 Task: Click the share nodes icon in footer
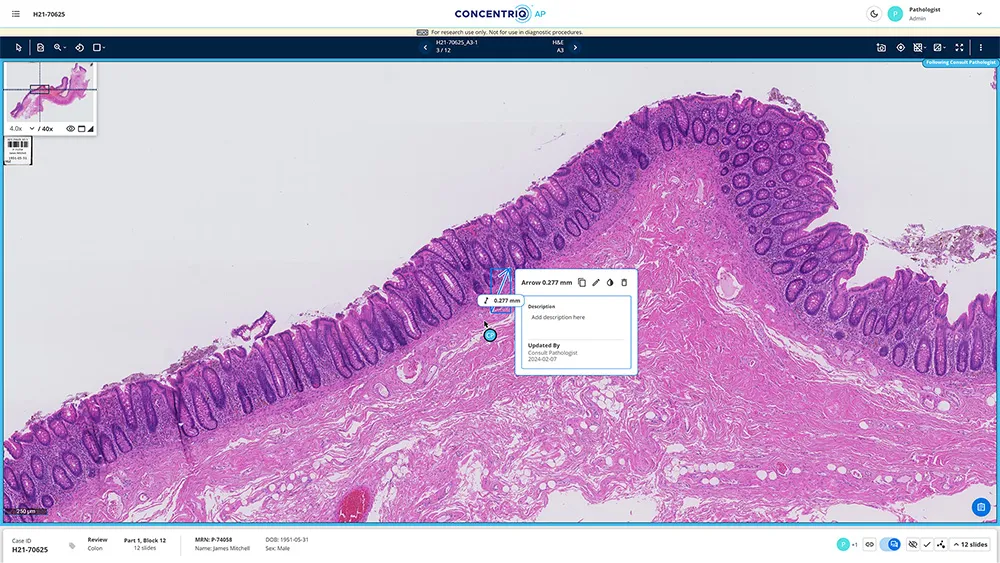(941, 545)
